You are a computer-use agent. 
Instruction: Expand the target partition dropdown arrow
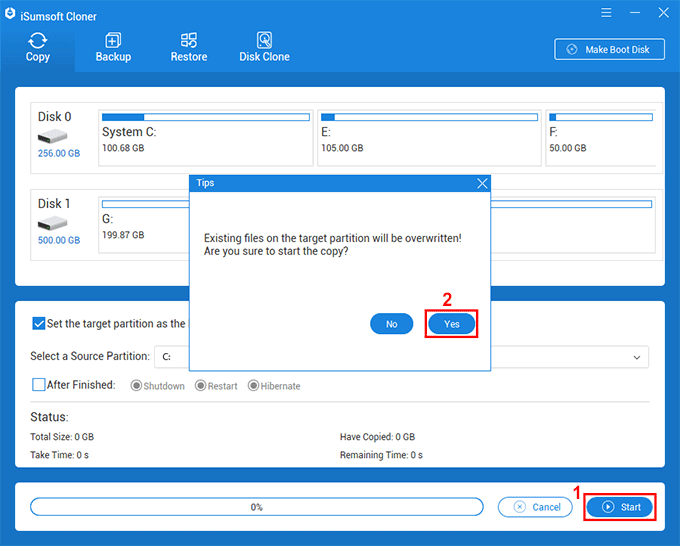click(637, 357)
